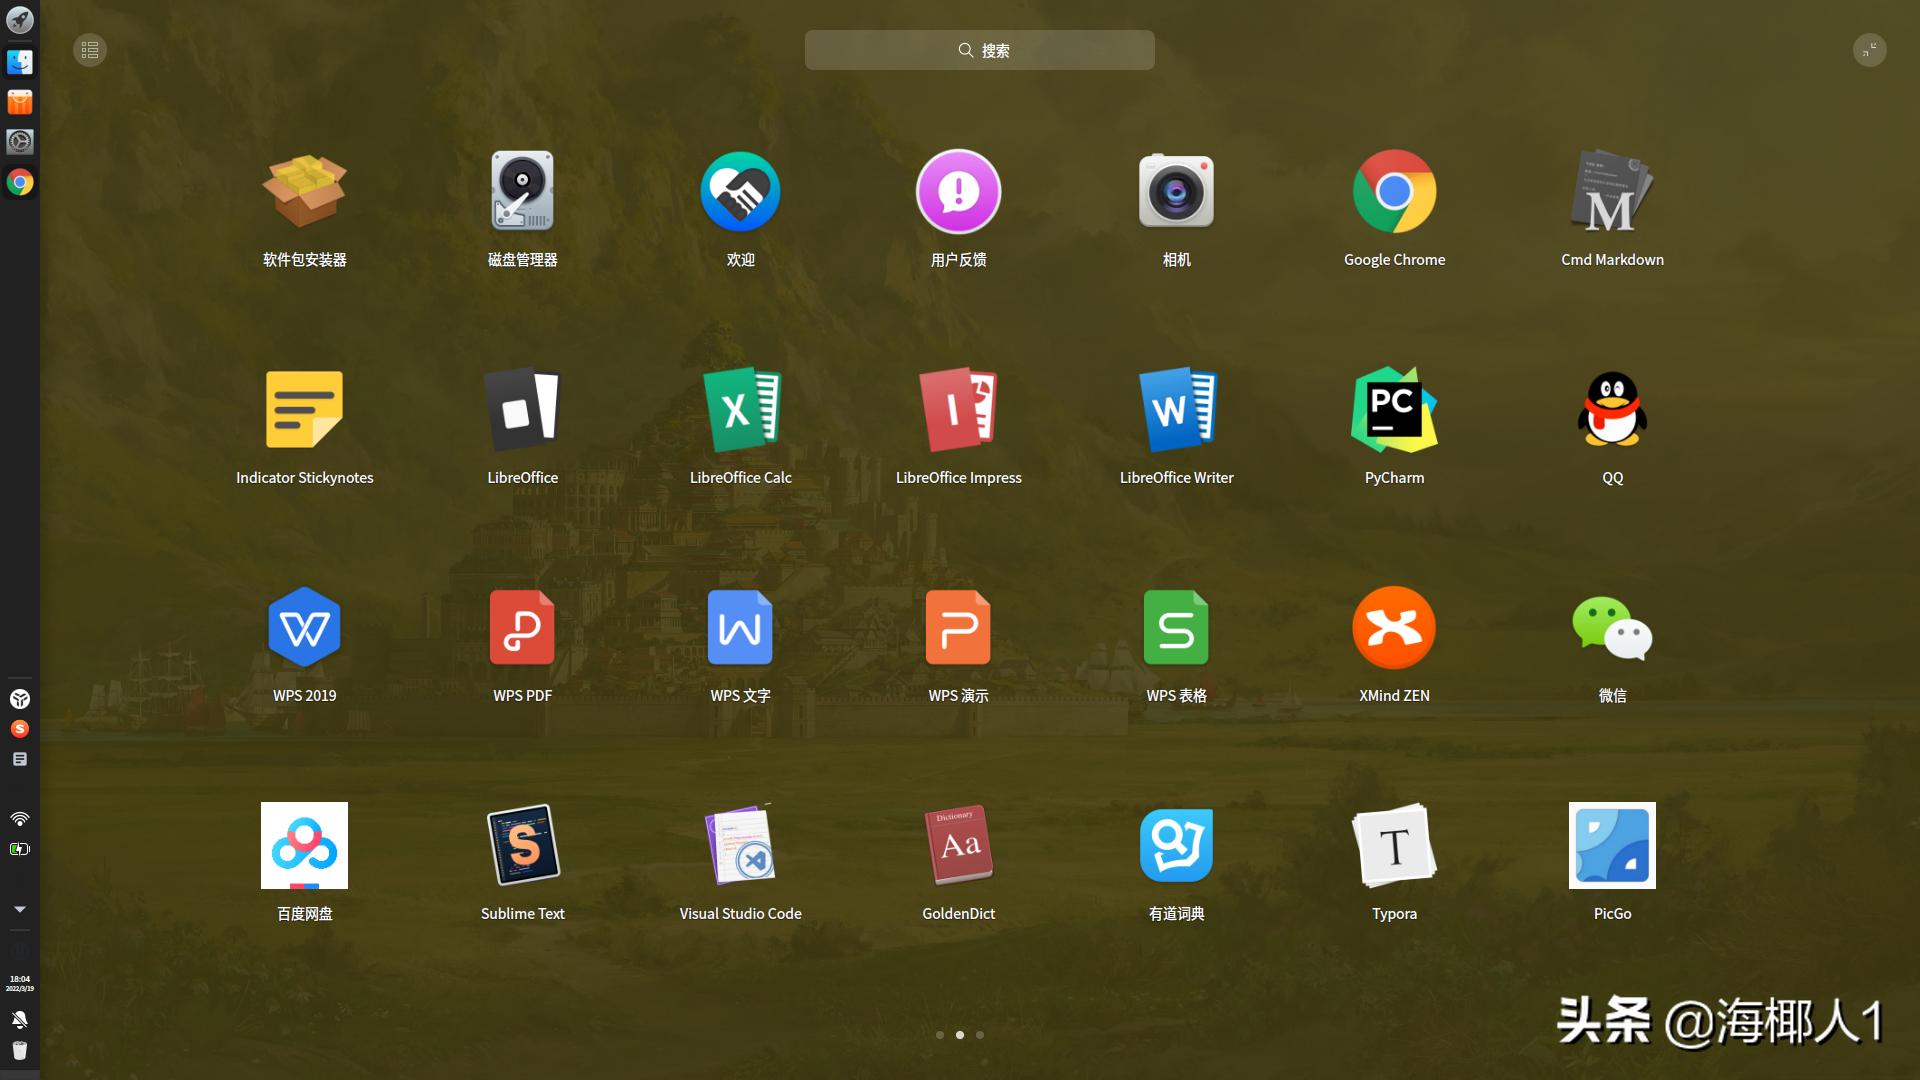
Task: Open Sublime Text application
Action: (522, 846)
